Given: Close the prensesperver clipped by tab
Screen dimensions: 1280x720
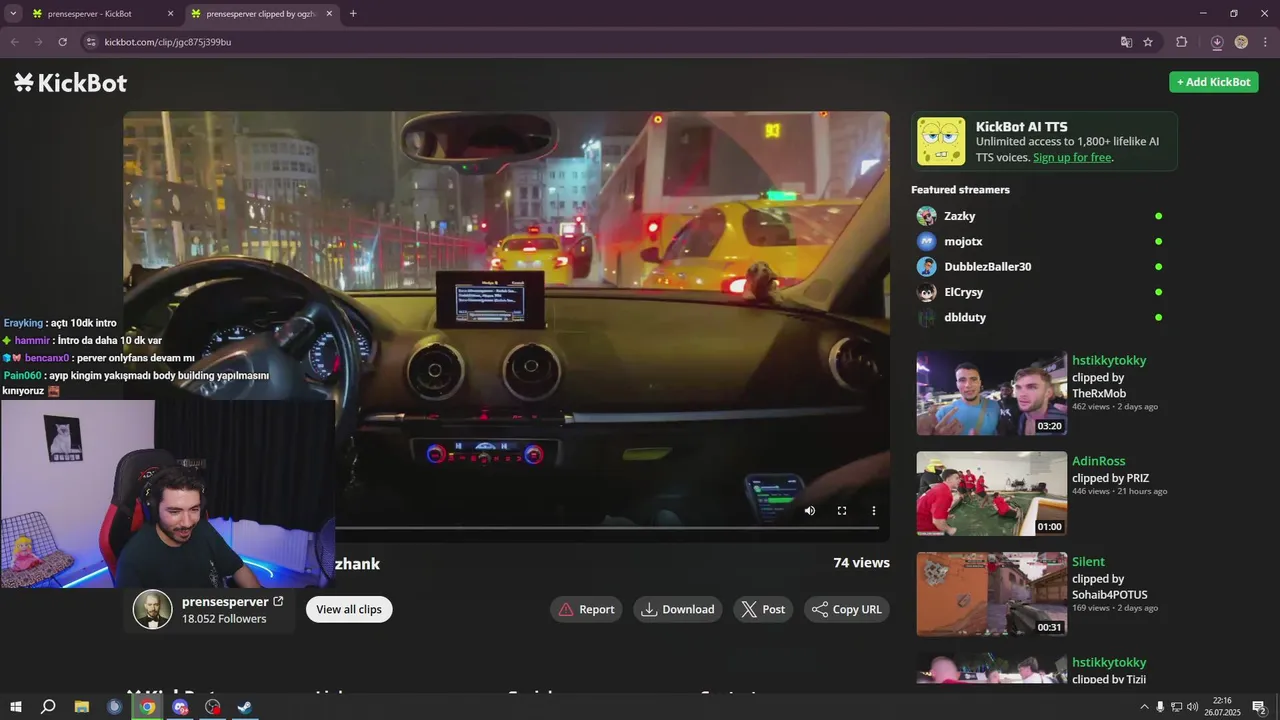Looking at the screenshot, I should coord(329,14).
